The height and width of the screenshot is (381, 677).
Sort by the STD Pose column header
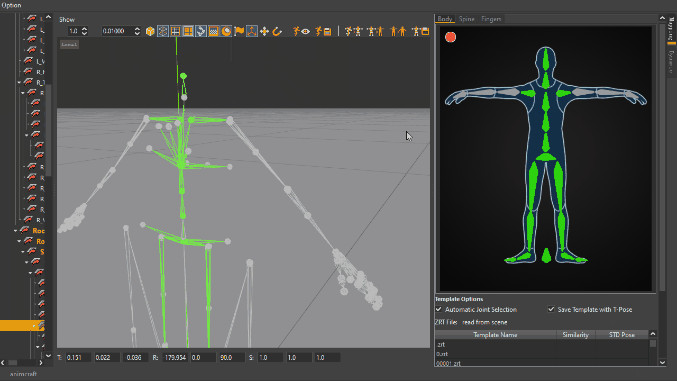(x=622, y=335)
